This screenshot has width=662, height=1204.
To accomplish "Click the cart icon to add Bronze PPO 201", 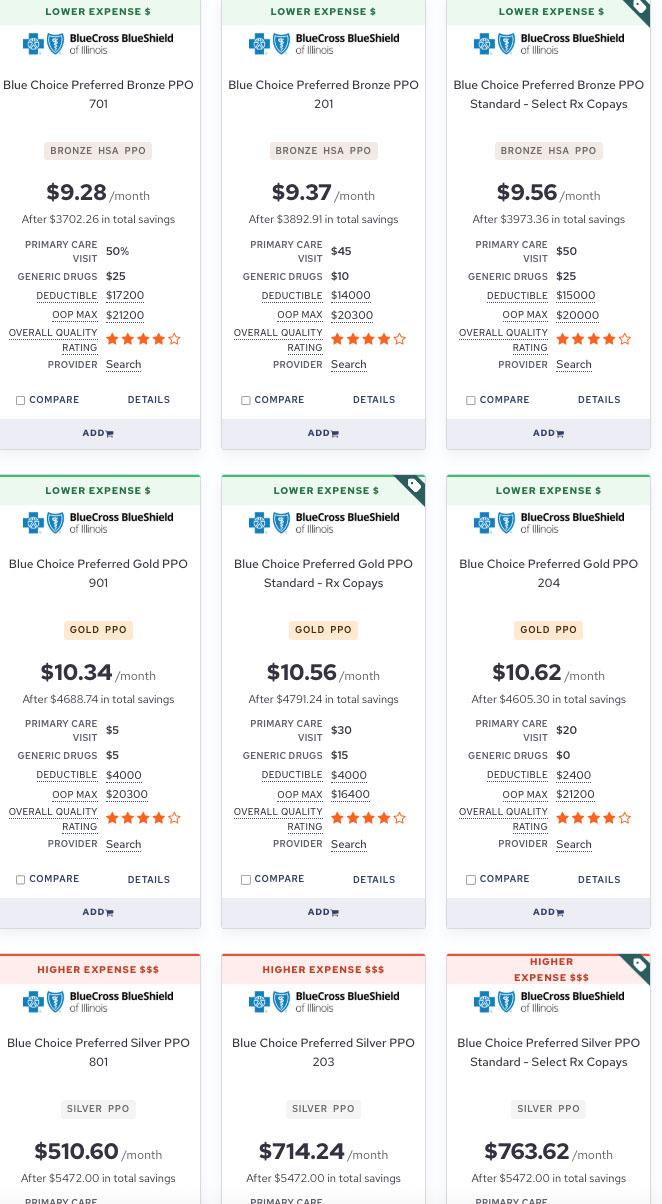I will pos(334,434).
